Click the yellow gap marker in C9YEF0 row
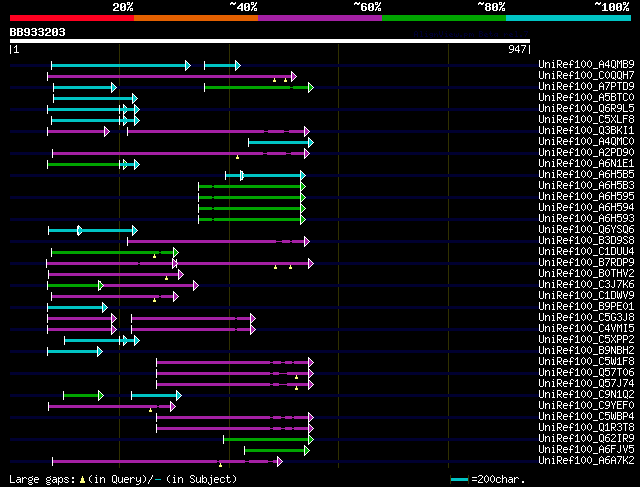The image size is (640, 487). pyautogui.click(x=151, y=410)
